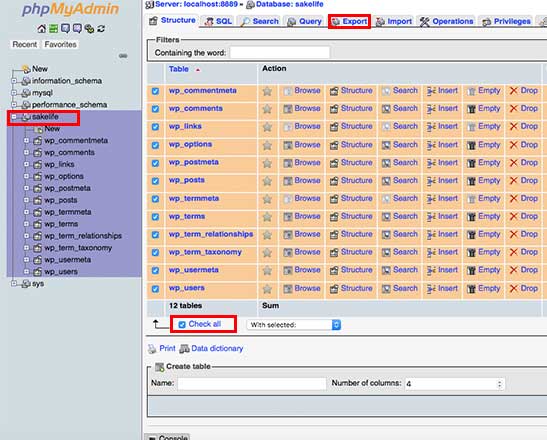Click Drop in wp_termmeta row
This screenshot has height=440, width=547.
524,199
